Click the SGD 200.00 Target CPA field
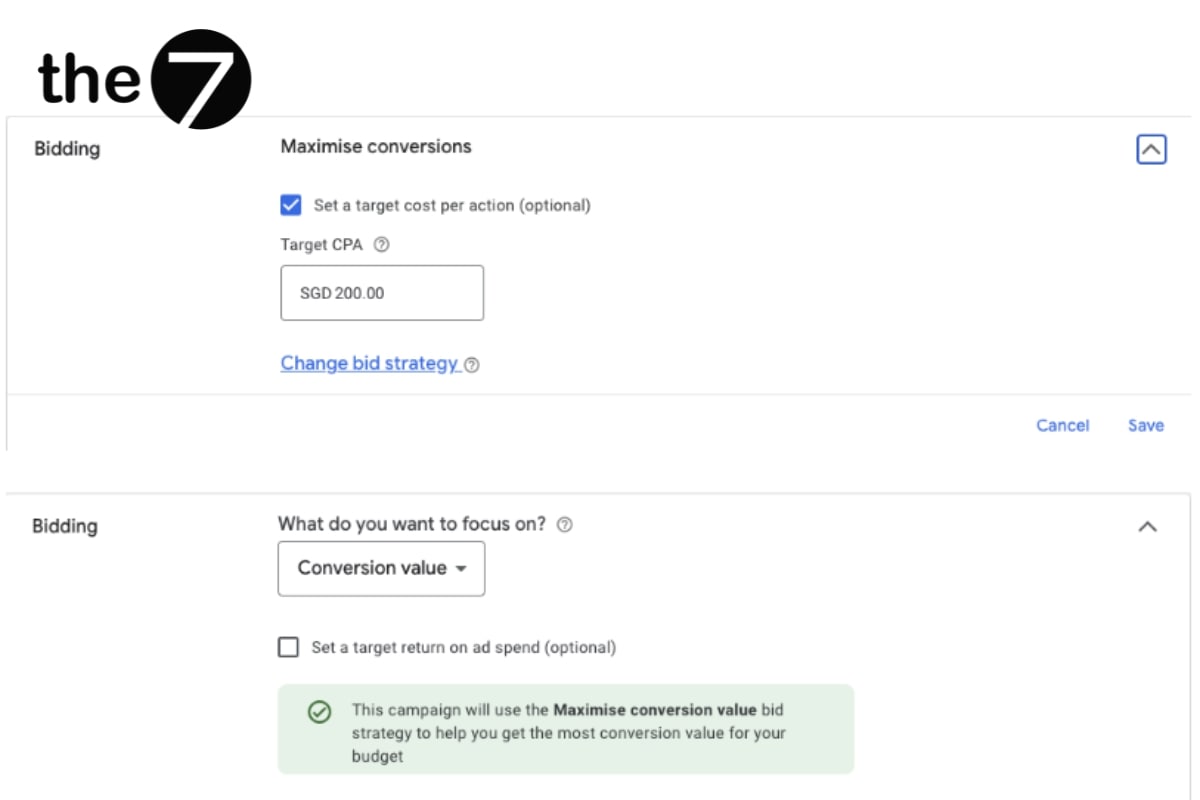Screen dimensions: 1200x800 pyautogui.click(x=382, y=293)
